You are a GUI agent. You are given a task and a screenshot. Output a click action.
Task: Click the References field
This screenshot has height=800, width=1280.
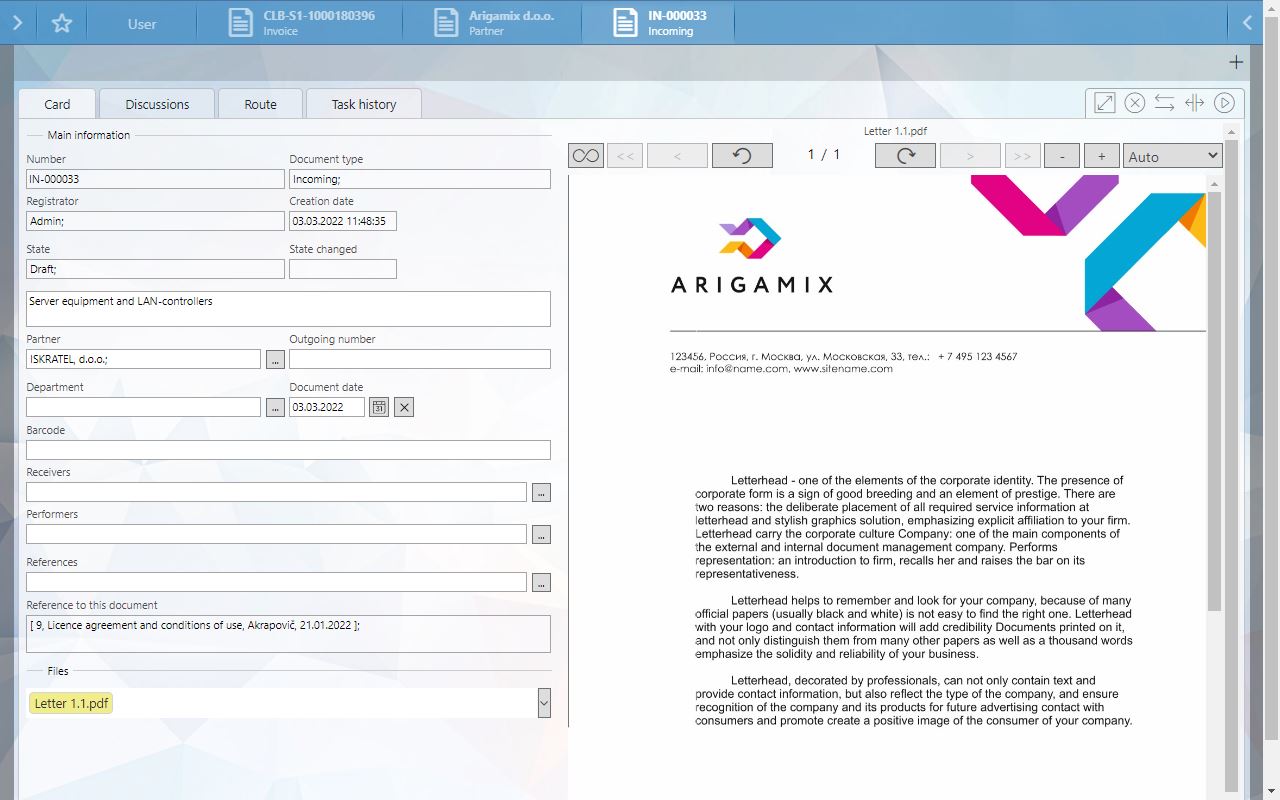point(276,582)
